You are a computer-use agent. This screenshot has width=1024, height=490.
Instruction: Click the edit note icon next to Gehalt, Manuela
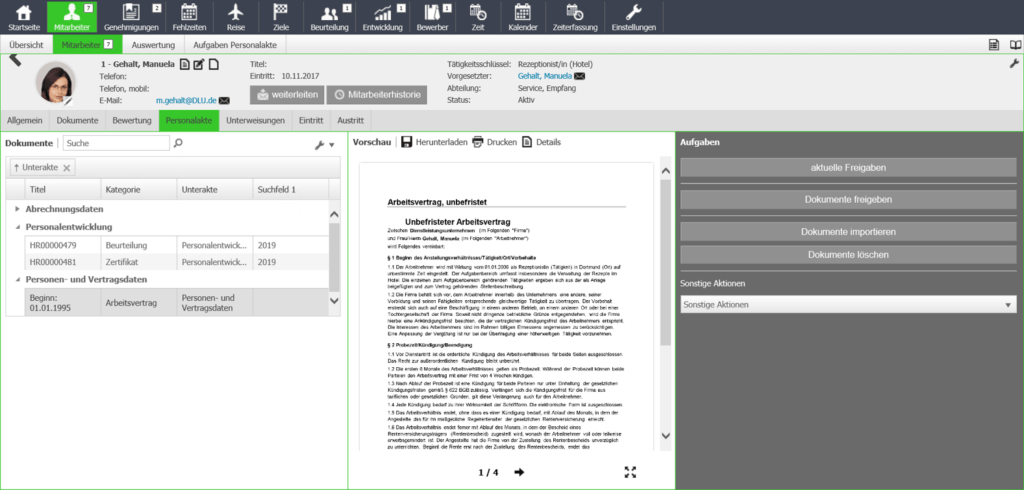tap(199, 64)
